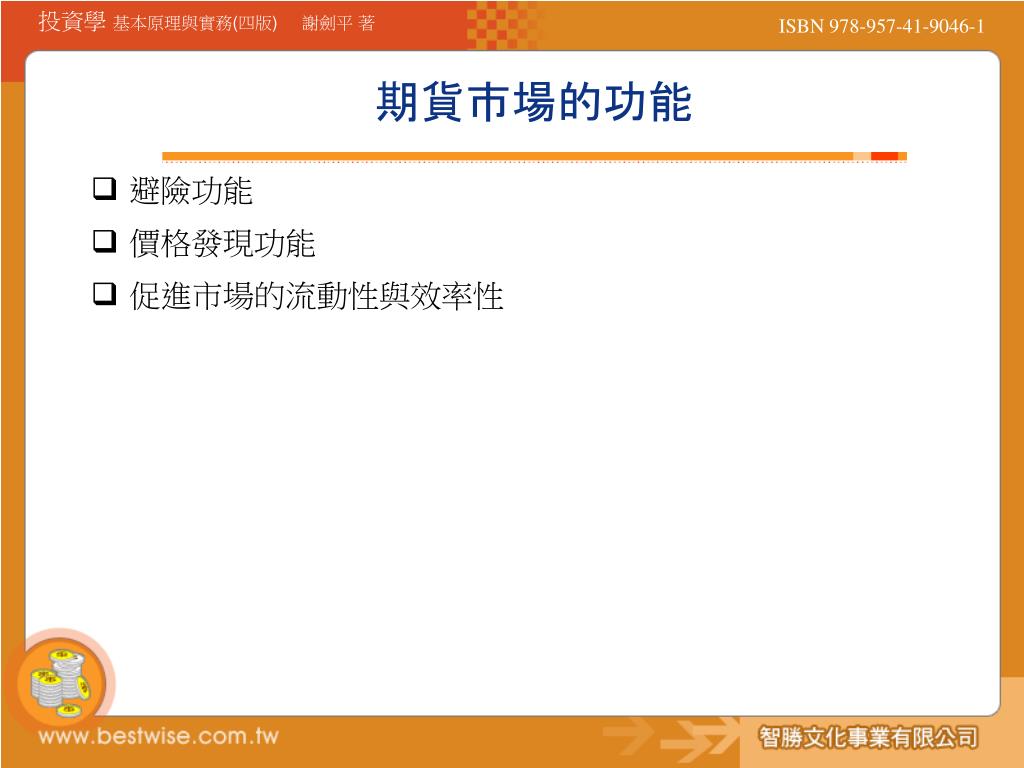Select the bullet 促進市場的流動性與效率性
The width and height of the screenshot is (1024, 768).
tap(316, 296)
